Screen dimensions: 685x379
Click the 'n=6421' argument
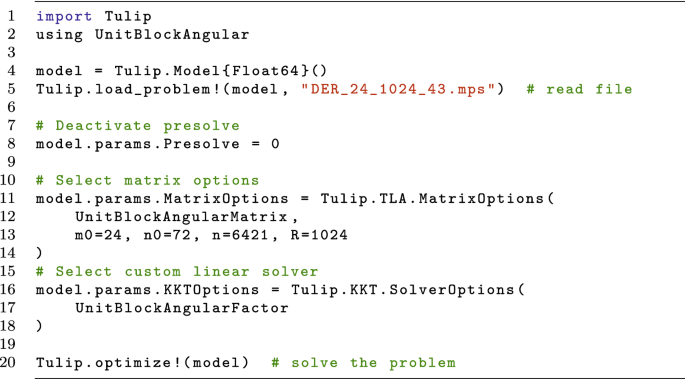pyautogui.click(x=239, y=235)
